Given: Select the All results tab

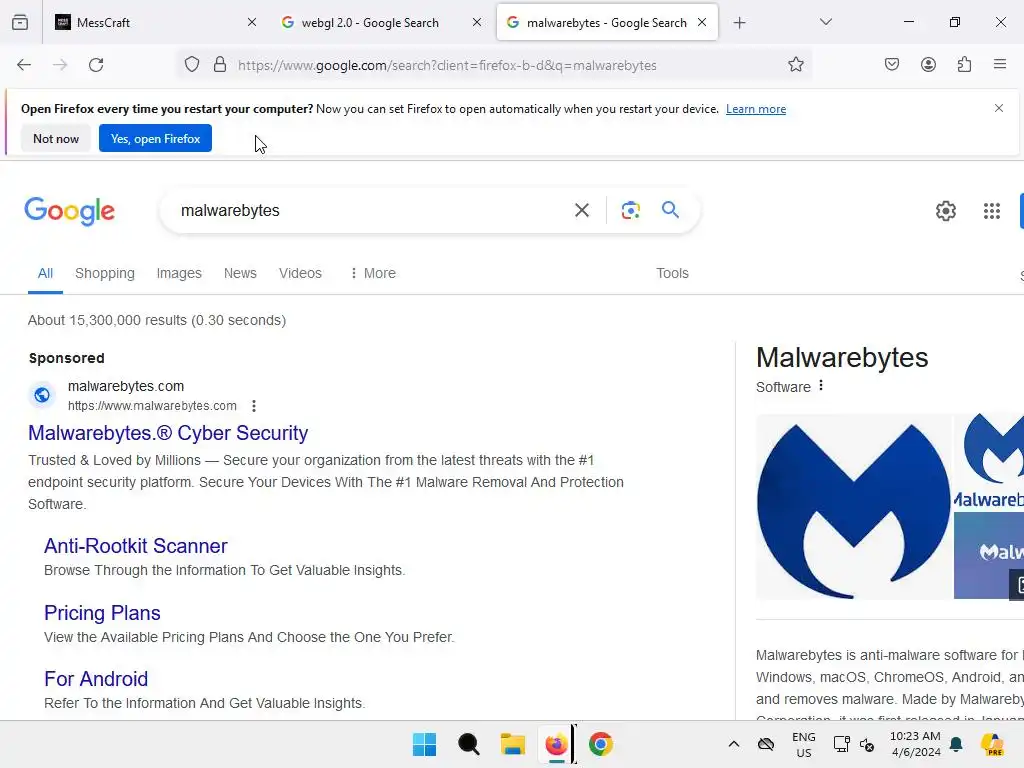Looking at the screenshot, I should tap(45, 273).
